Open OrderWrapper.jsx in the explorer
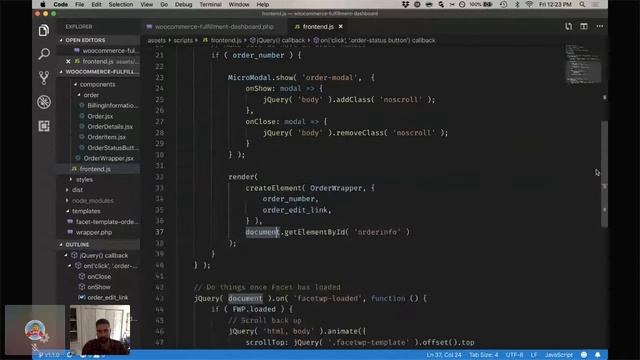Image resolution: width=640 pixels, height=360 pixels. [x=108, y=158]
